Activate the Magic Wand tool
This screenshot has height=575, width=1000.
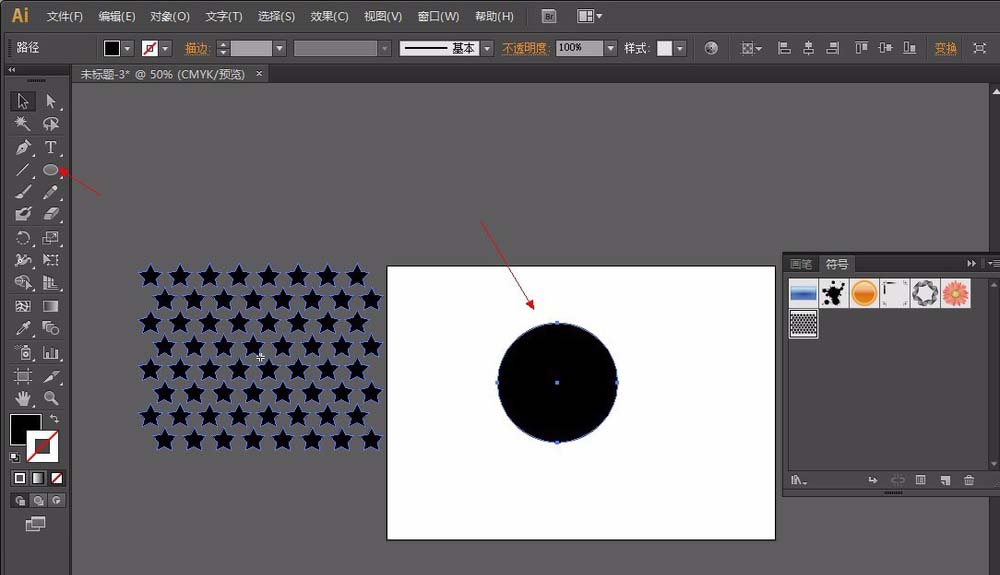click(23, 124)
